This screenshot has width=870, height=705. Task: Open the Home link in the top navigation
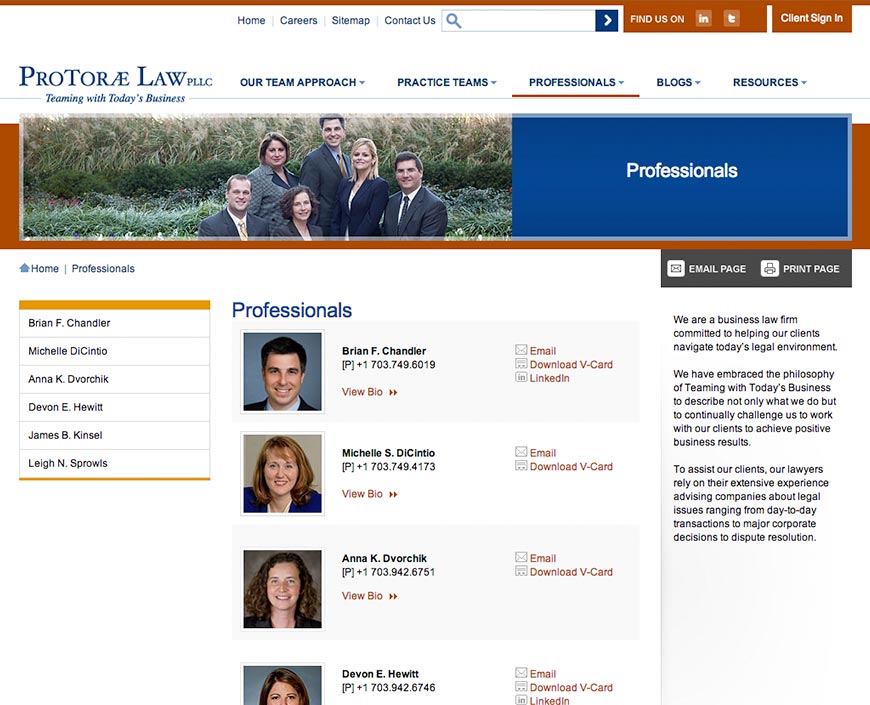251,21
